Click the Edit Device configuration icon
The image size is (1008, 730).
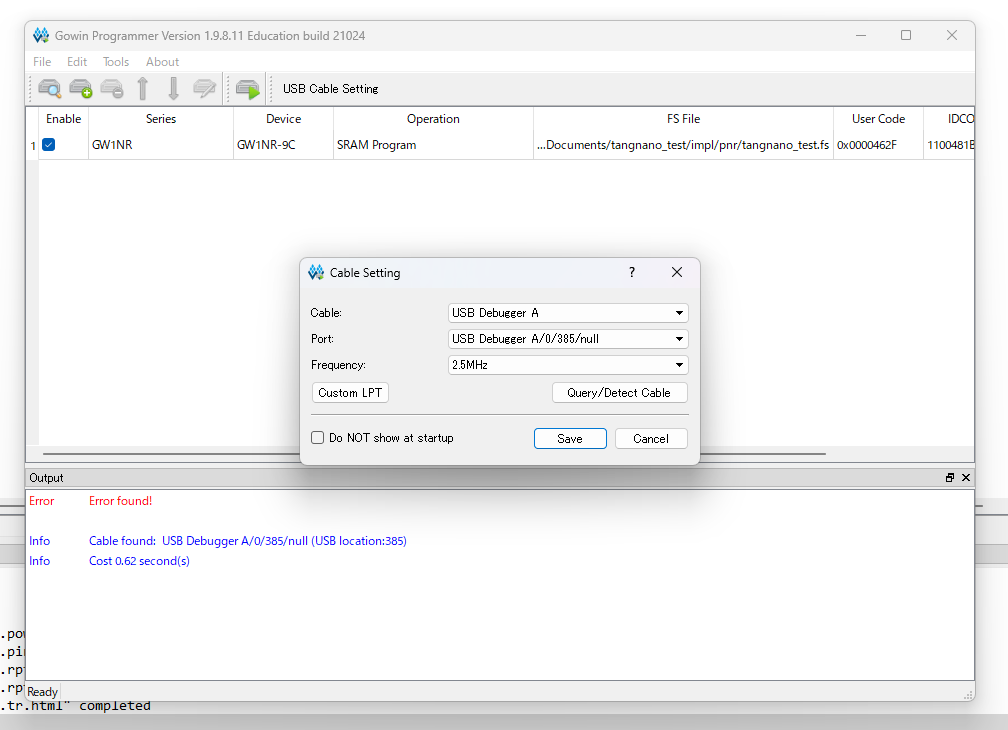click(x=204, y=89)
